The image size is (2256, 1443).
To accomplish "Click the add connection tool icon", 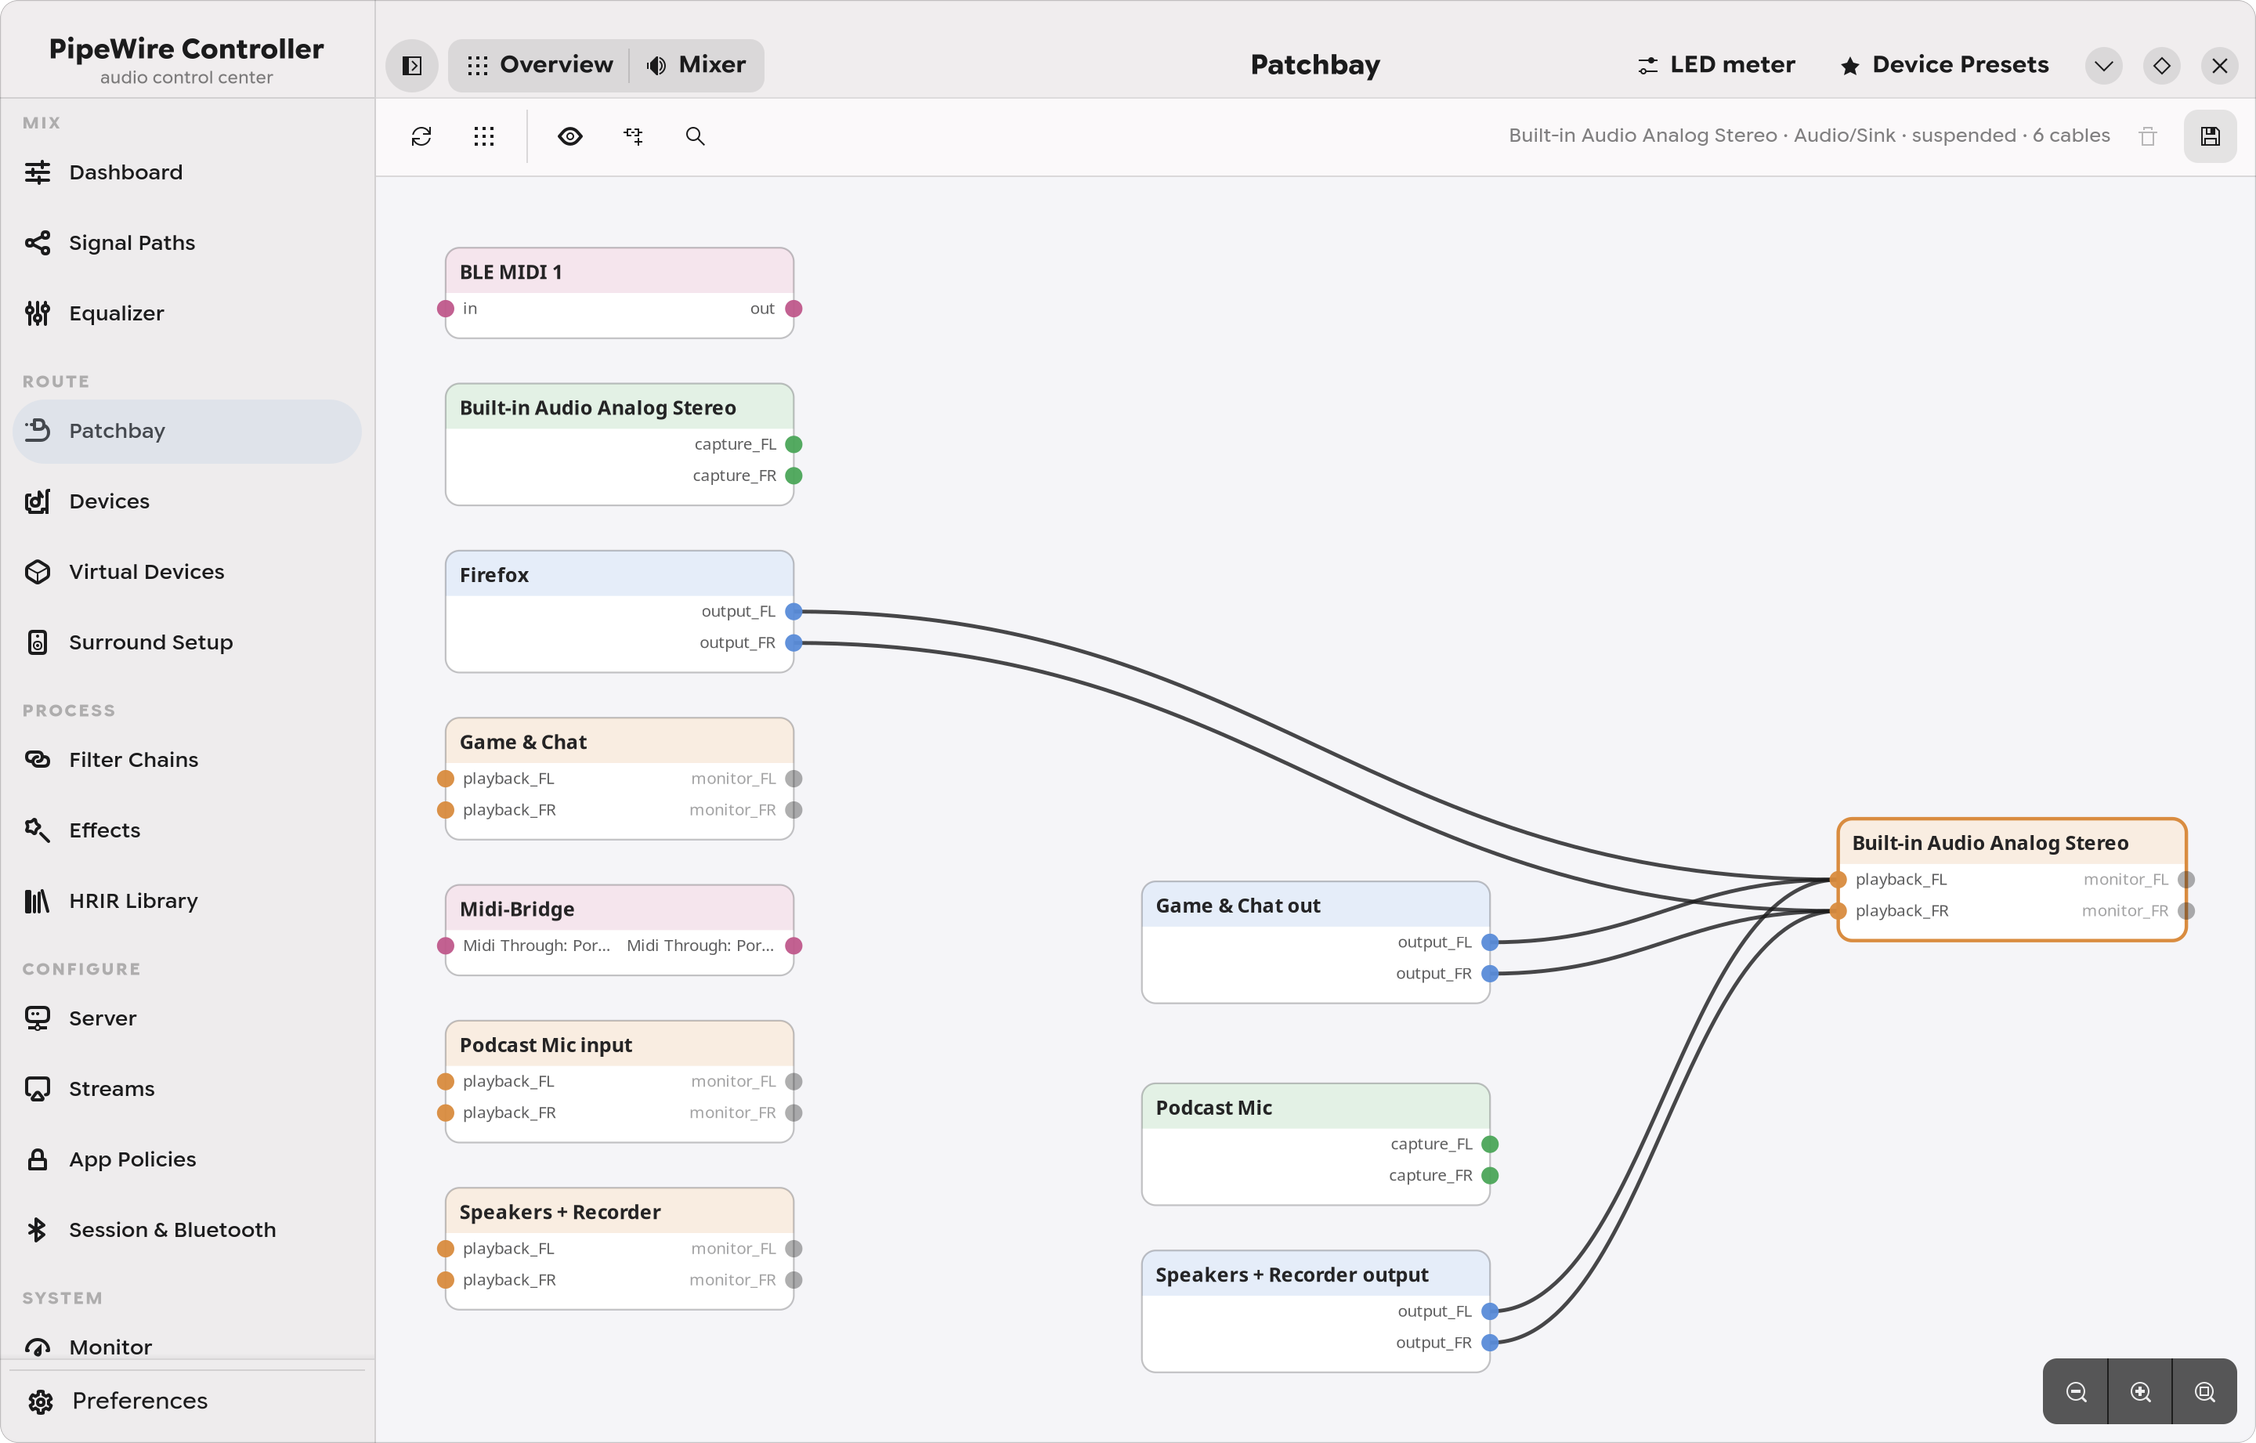I will pos(633,136).
